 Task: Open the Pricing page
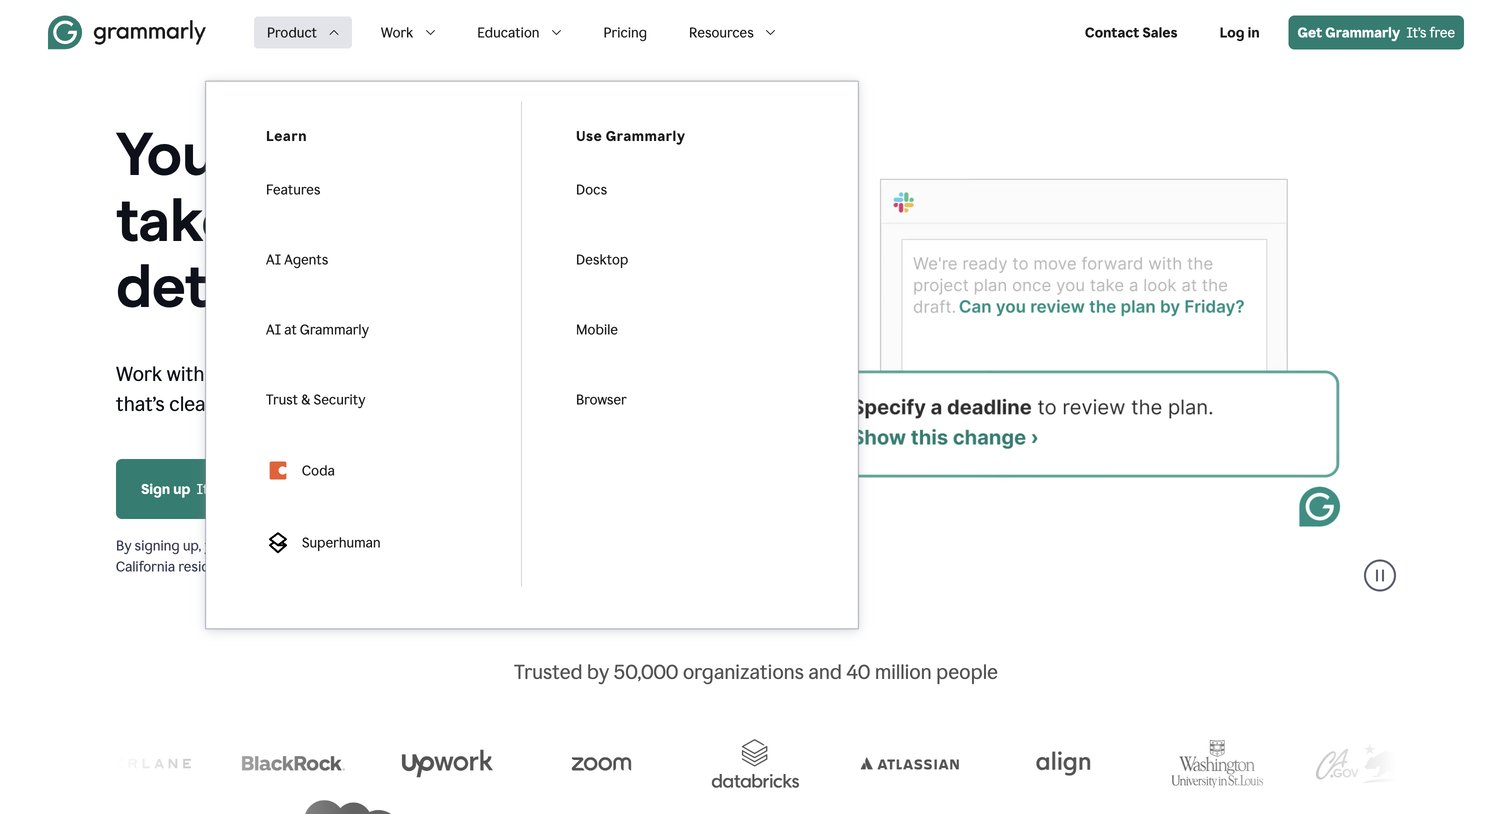(x=625, y=32)
